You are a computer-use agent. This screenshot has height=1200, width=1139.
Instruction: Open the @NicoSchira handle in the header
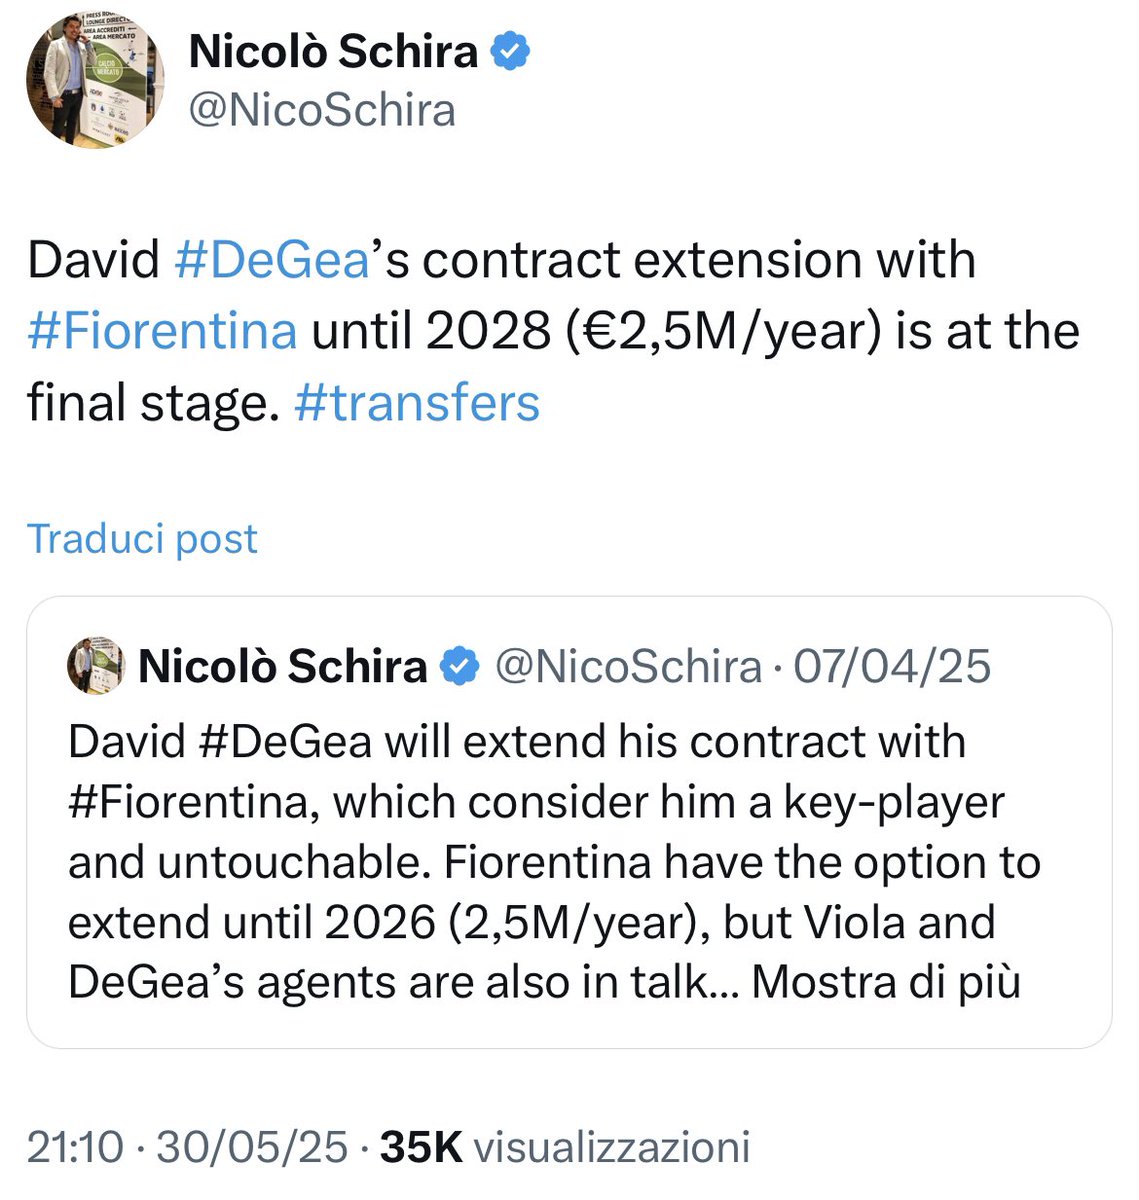(322, 110)
